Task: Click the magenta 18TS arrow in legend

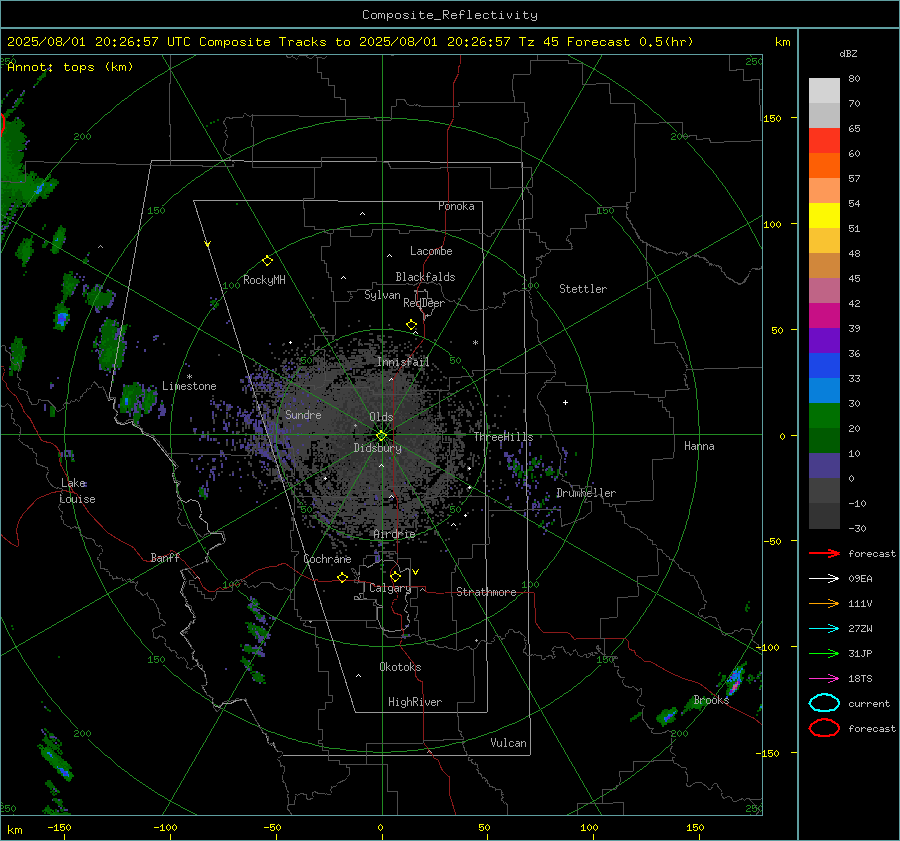Action: 824,679
